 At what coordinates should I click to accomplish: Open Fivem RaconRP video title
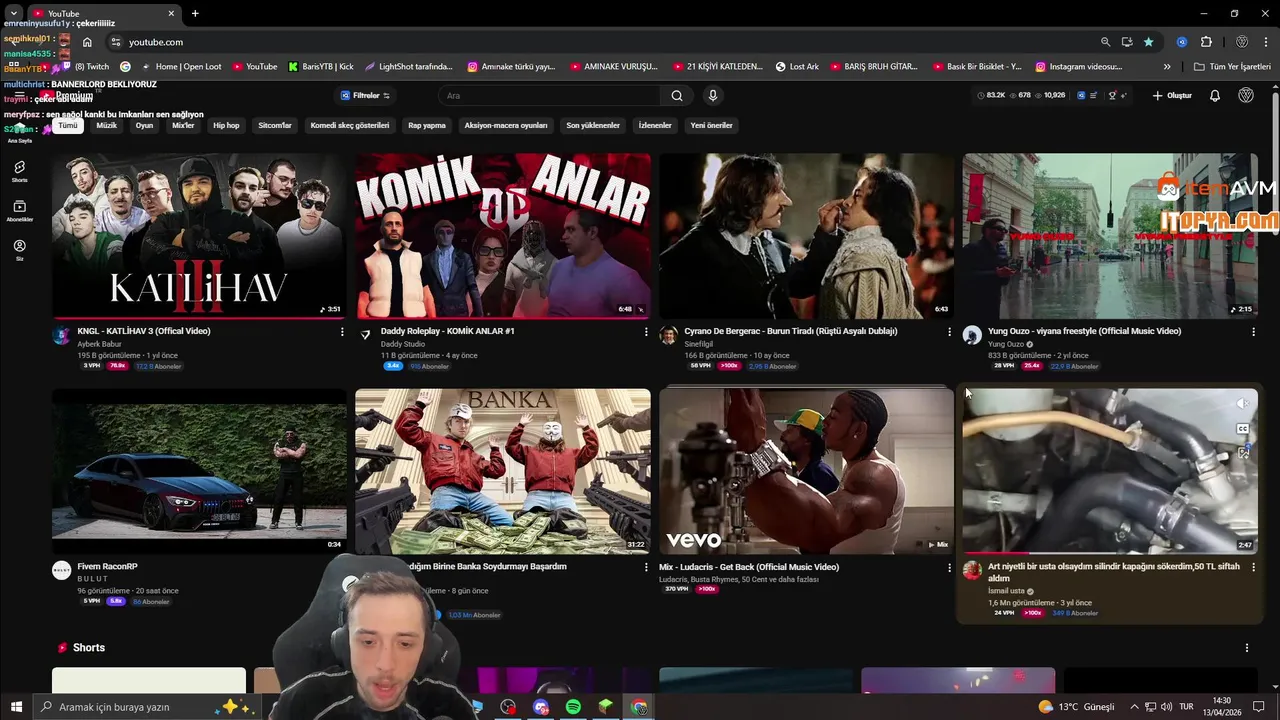click(x=106, y=567)
